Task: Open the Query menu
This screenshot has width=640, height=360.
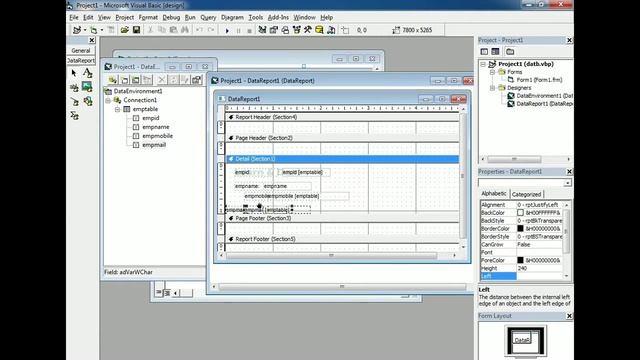Action: point(208,17)
